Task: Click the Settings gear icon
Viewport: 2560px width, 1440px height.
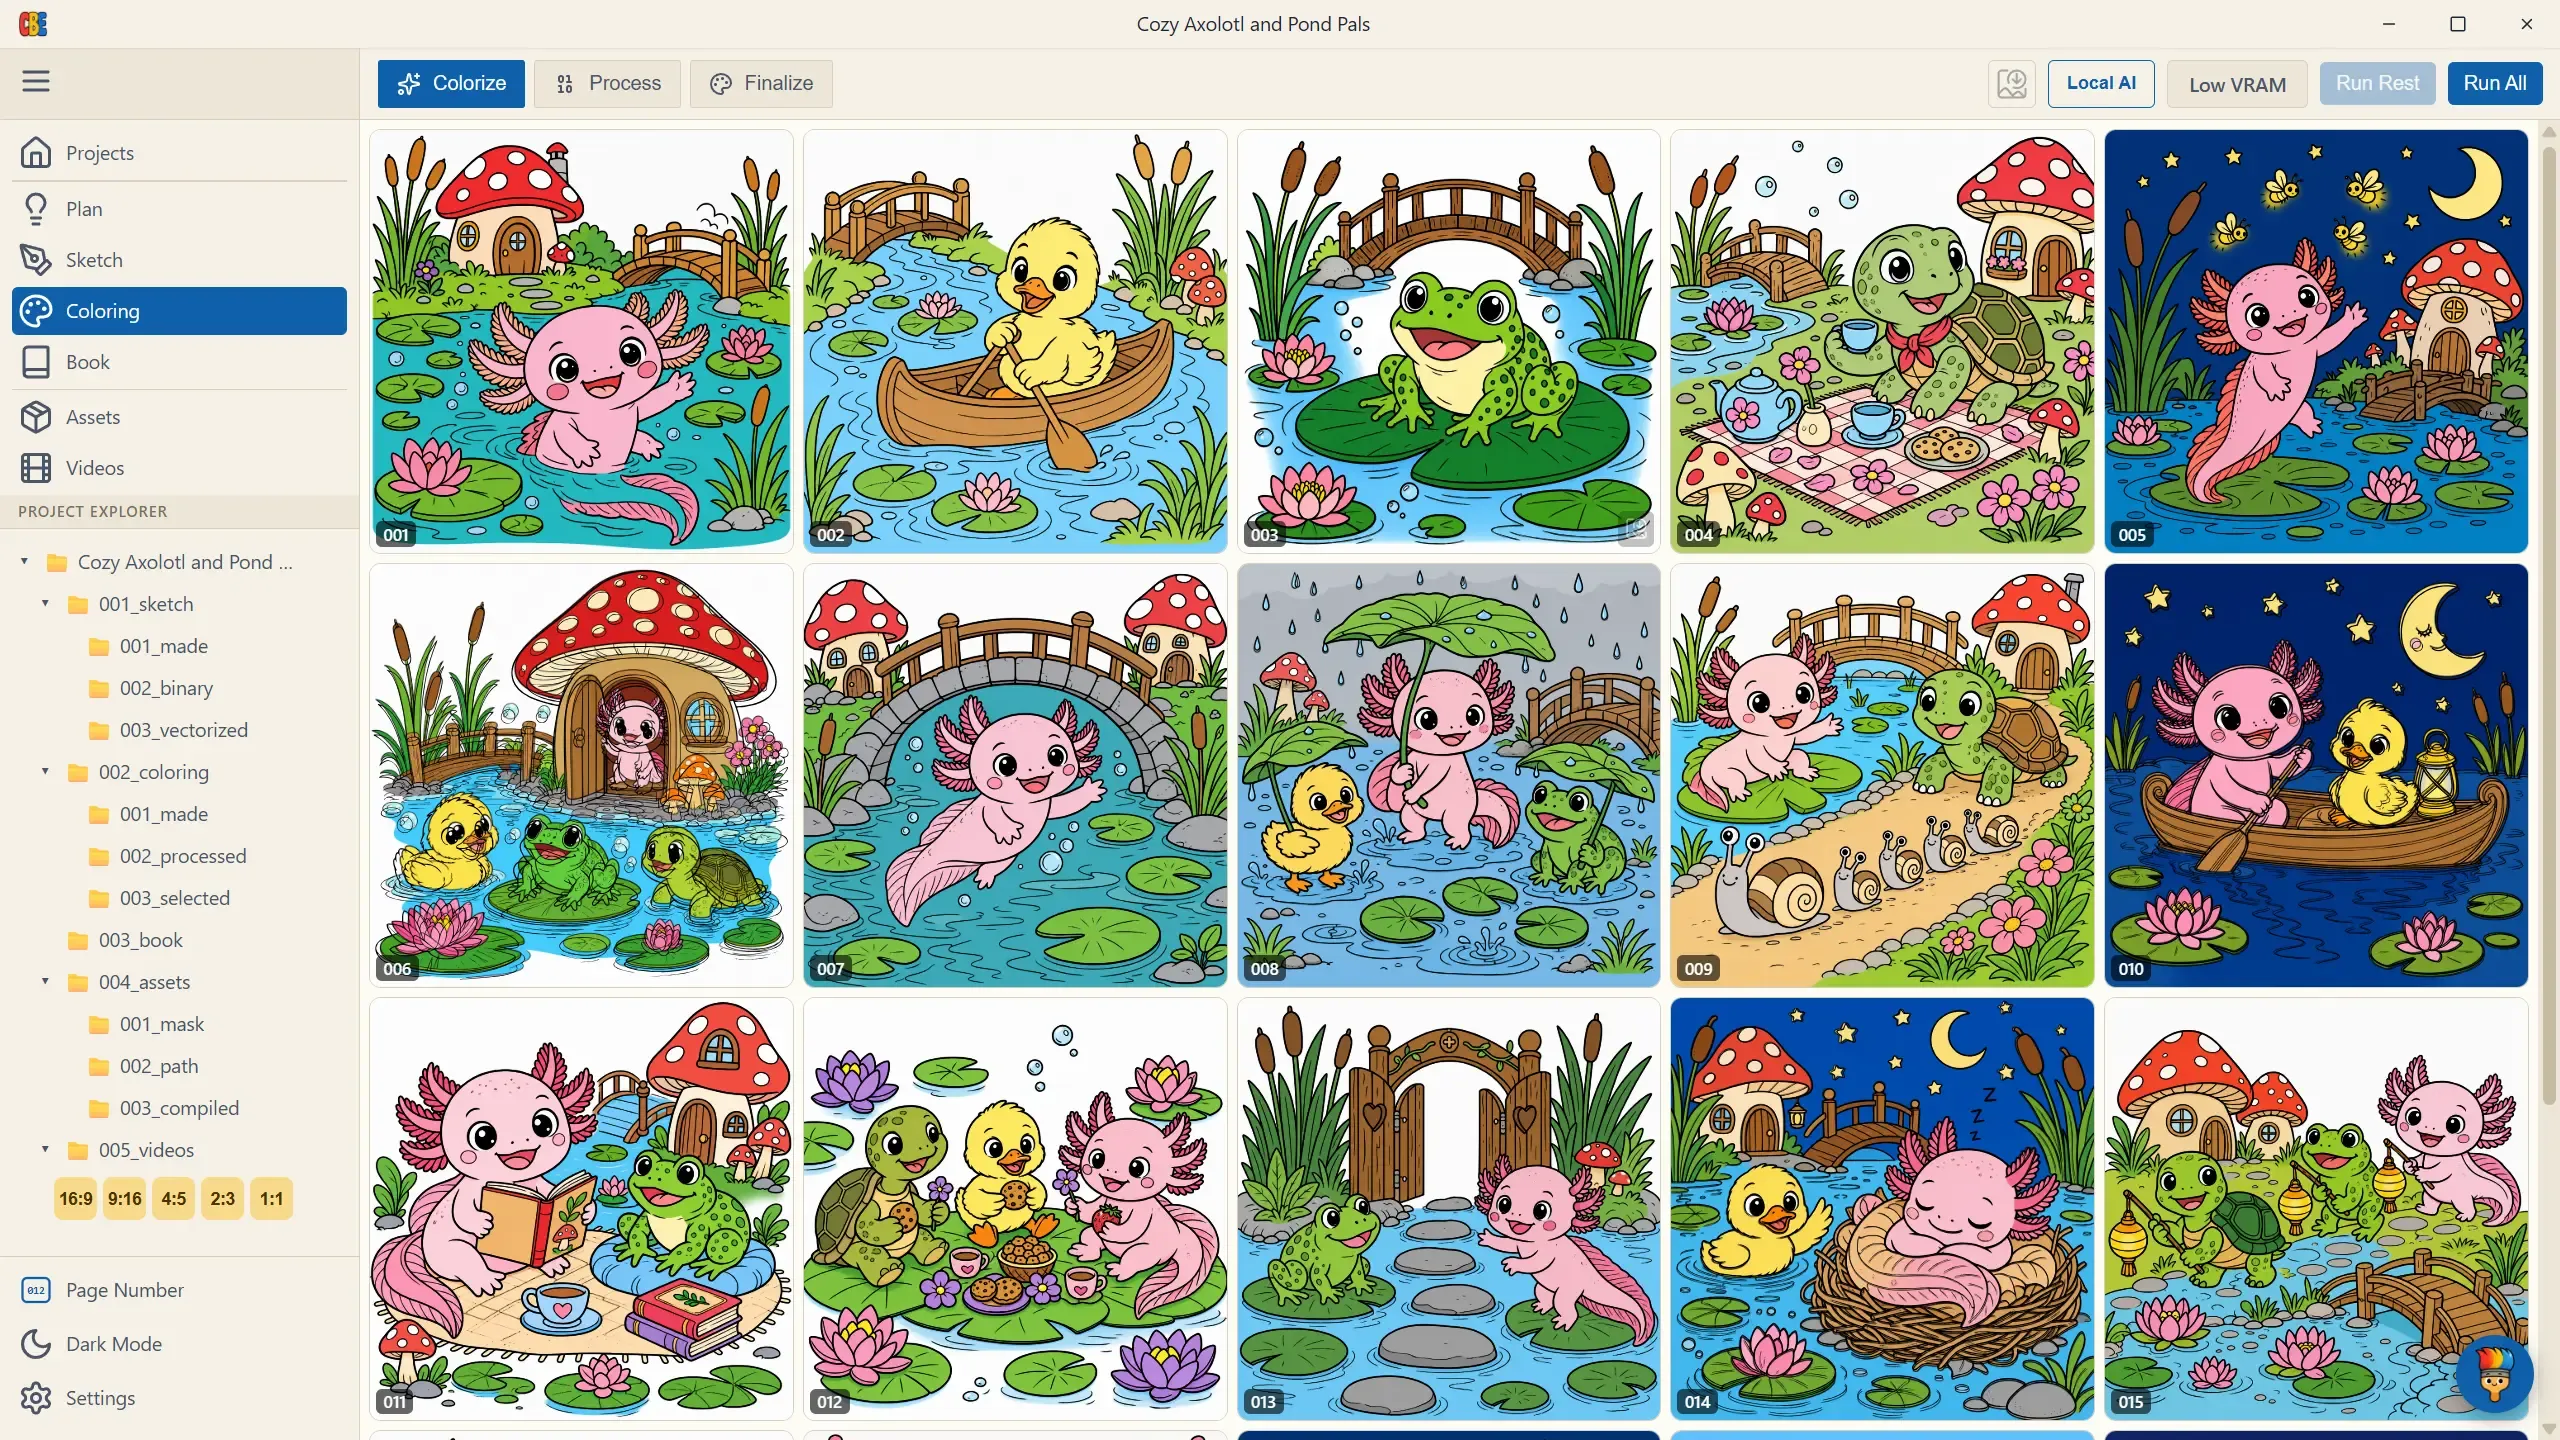Action: (36, 1398)
